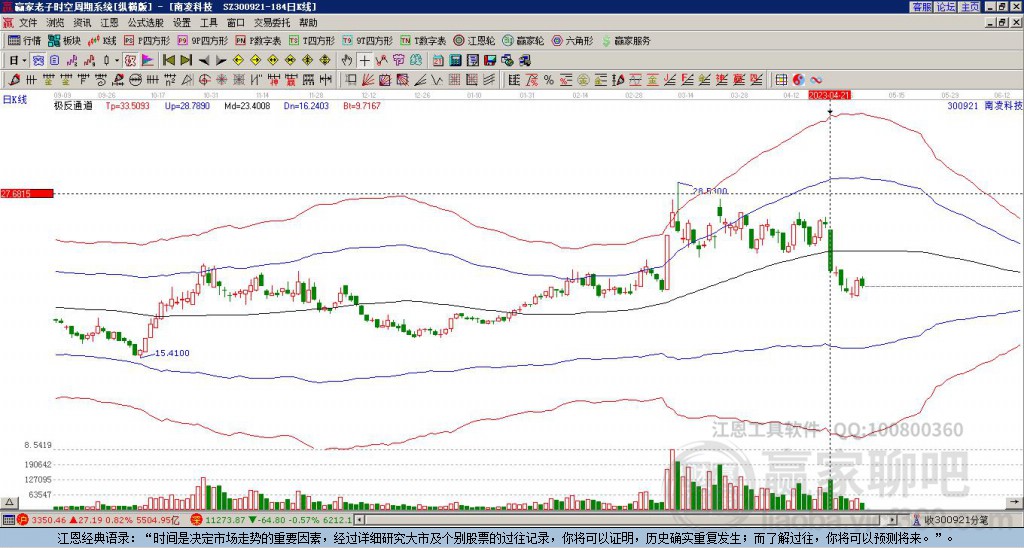Open the calendar icon in toolbar
The height and width of the screenshot is (548, 1024).
(x=438, y=61)
